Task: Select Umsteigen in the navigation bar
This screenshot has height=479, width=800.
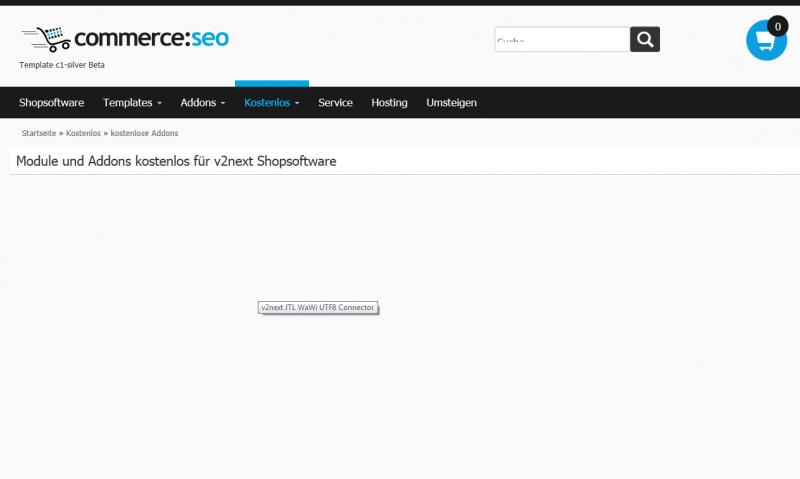Action: [x=451, y=103]
